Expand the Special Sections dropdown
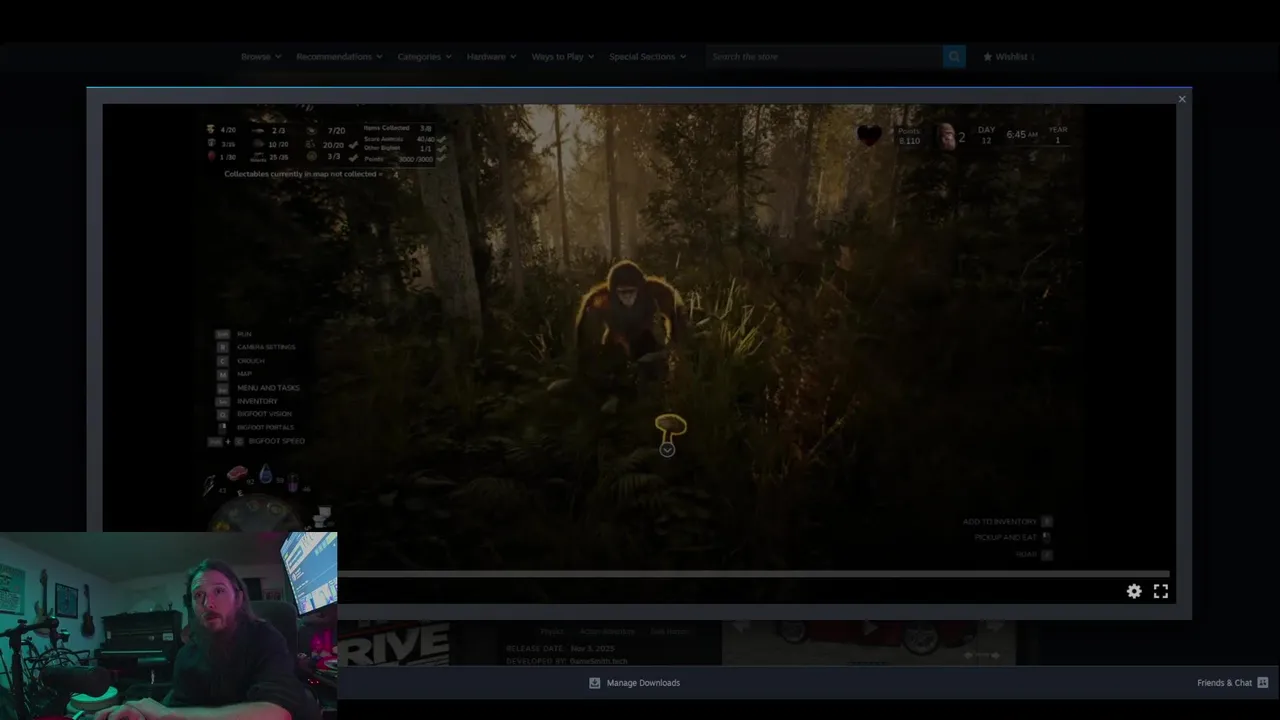This screenshot has width=1280, height=720. click(x=647, y=57)
